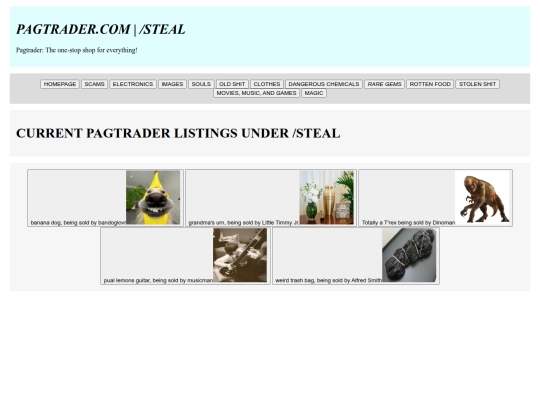Click the OLD SHIT category button
This screenshot has height=405, width=540.
[232, 84]
